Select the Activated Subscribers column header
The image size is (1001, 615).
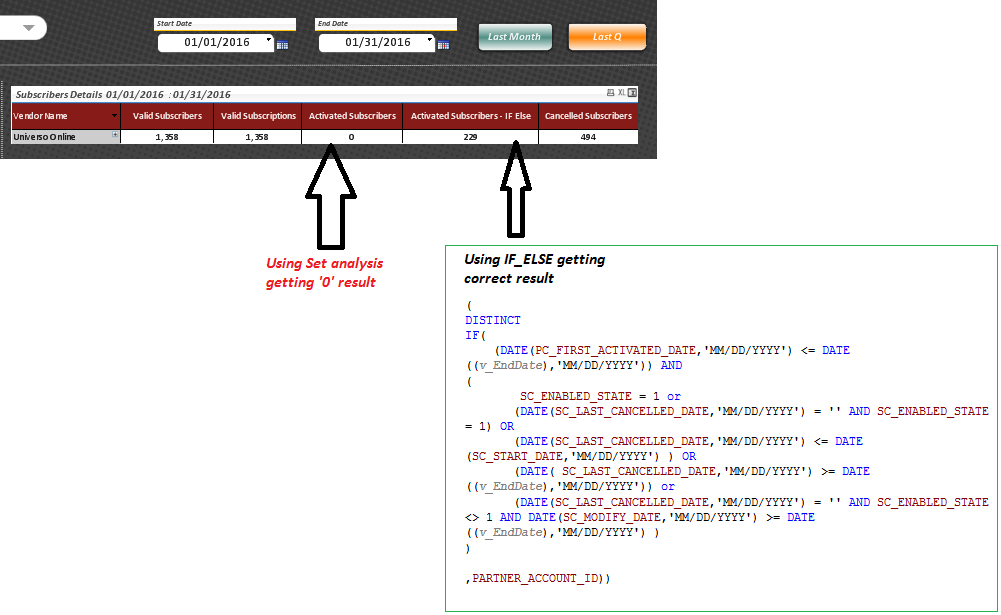click(x=352, y=116)
